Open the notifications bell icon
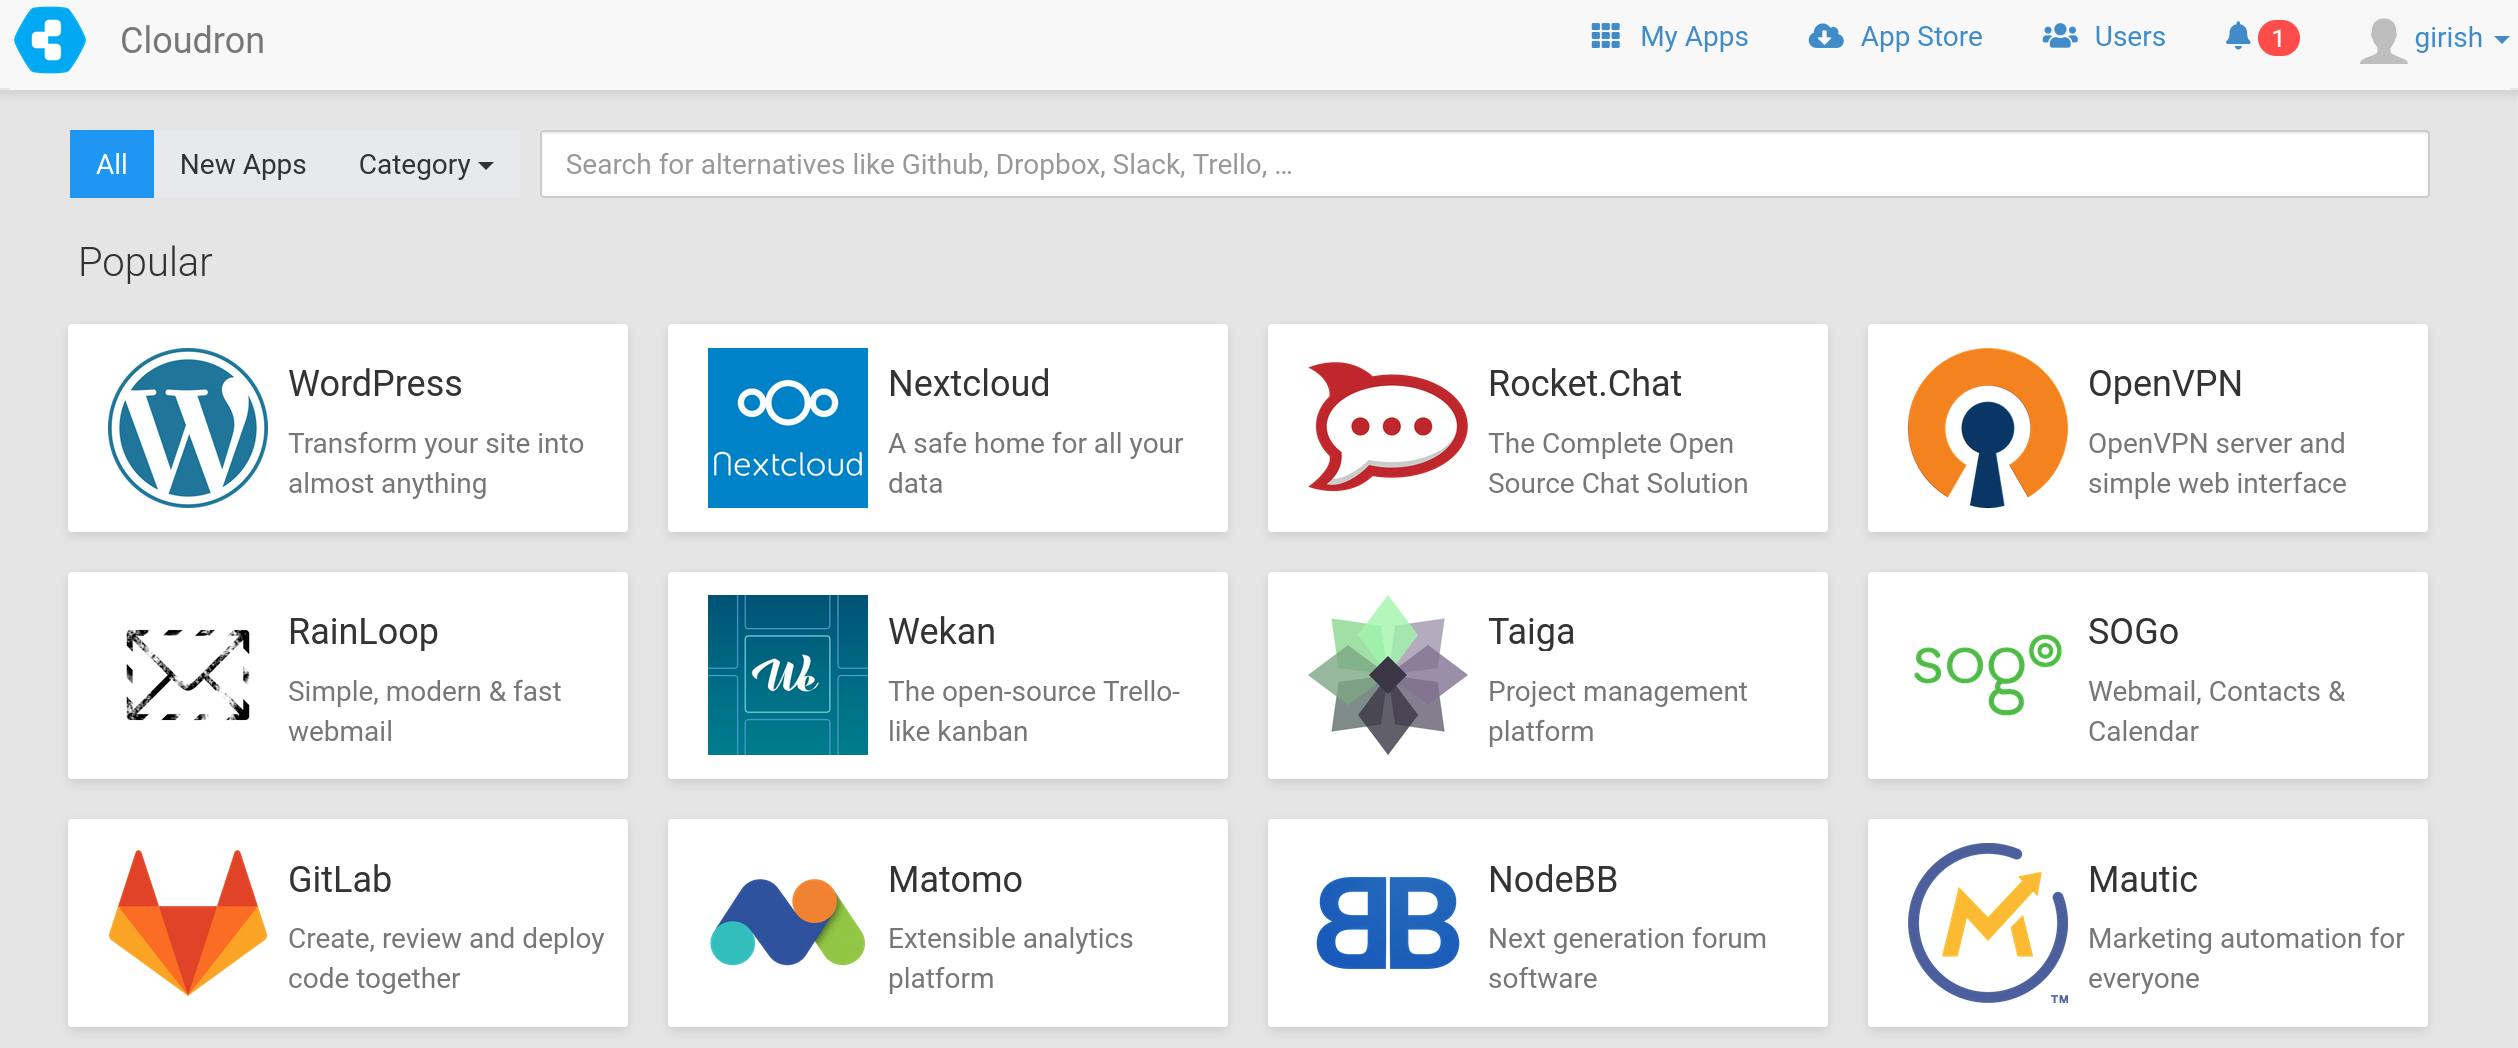This screenshot has height=1048, width=2518. tap(2238, 37)
